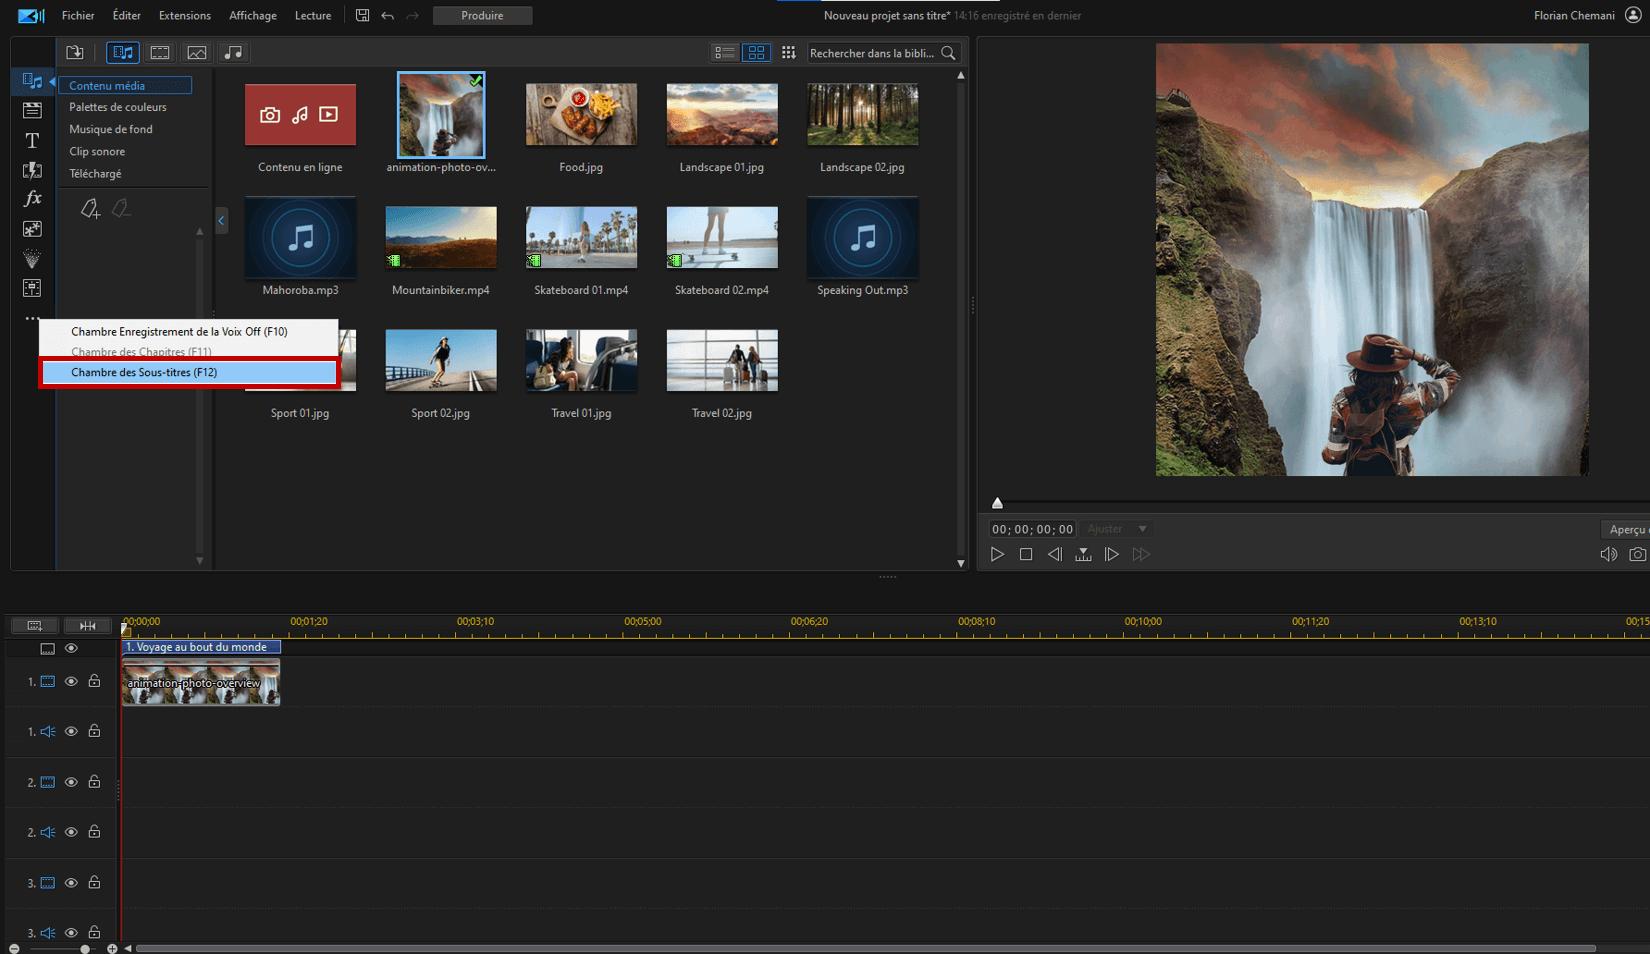
Task: Click the fit timeline view icon
Action: coord(88,625)
